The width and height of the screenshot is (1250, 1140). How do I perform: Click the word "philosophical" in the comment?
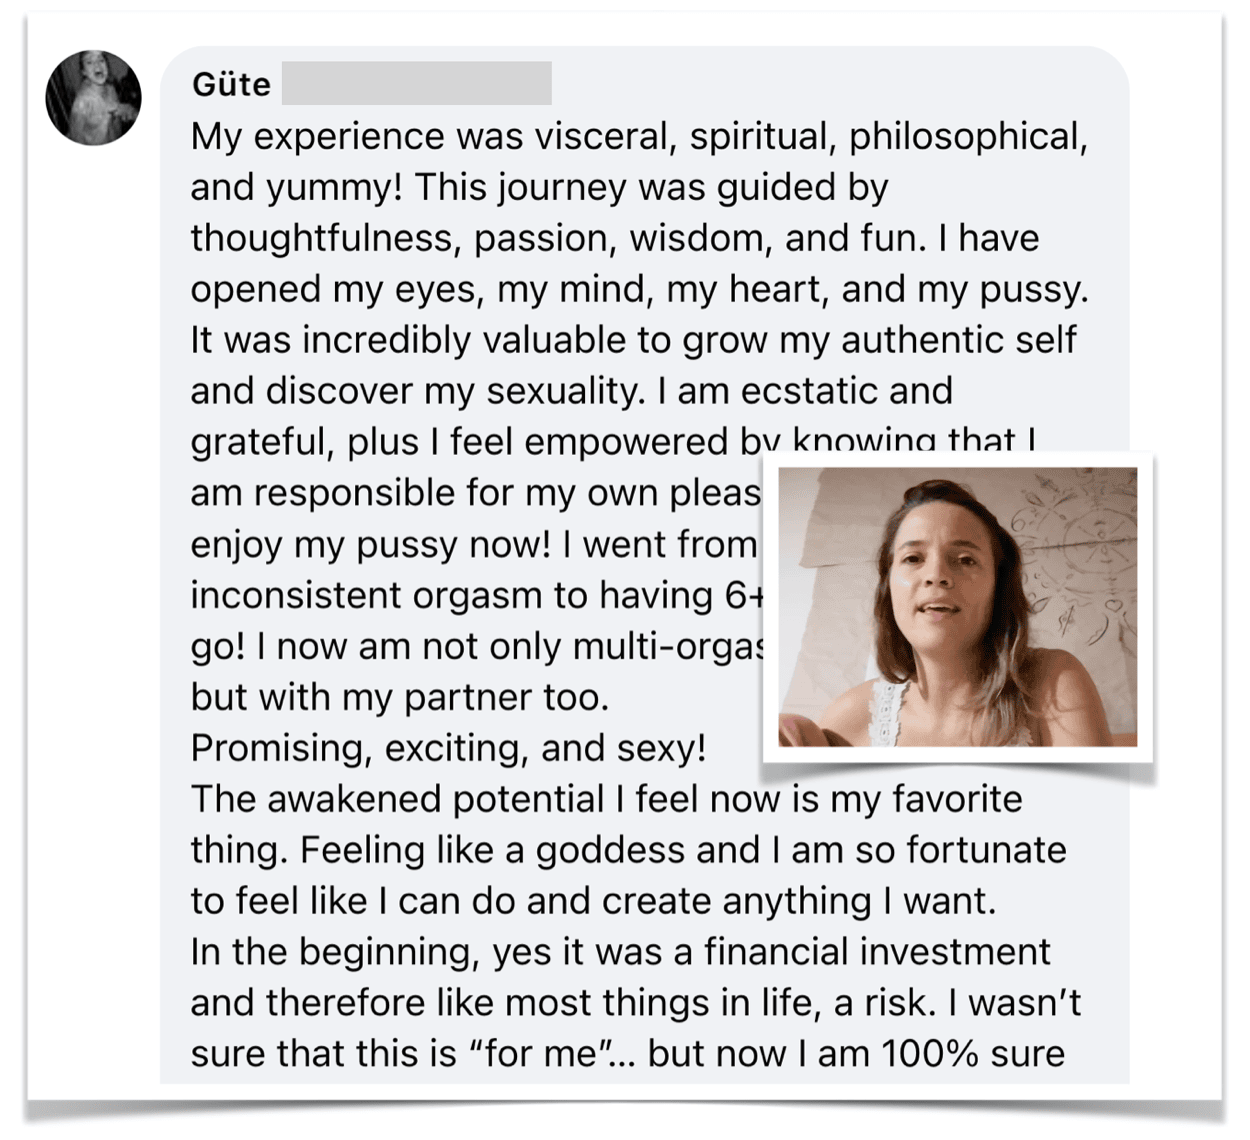(967, 136)
